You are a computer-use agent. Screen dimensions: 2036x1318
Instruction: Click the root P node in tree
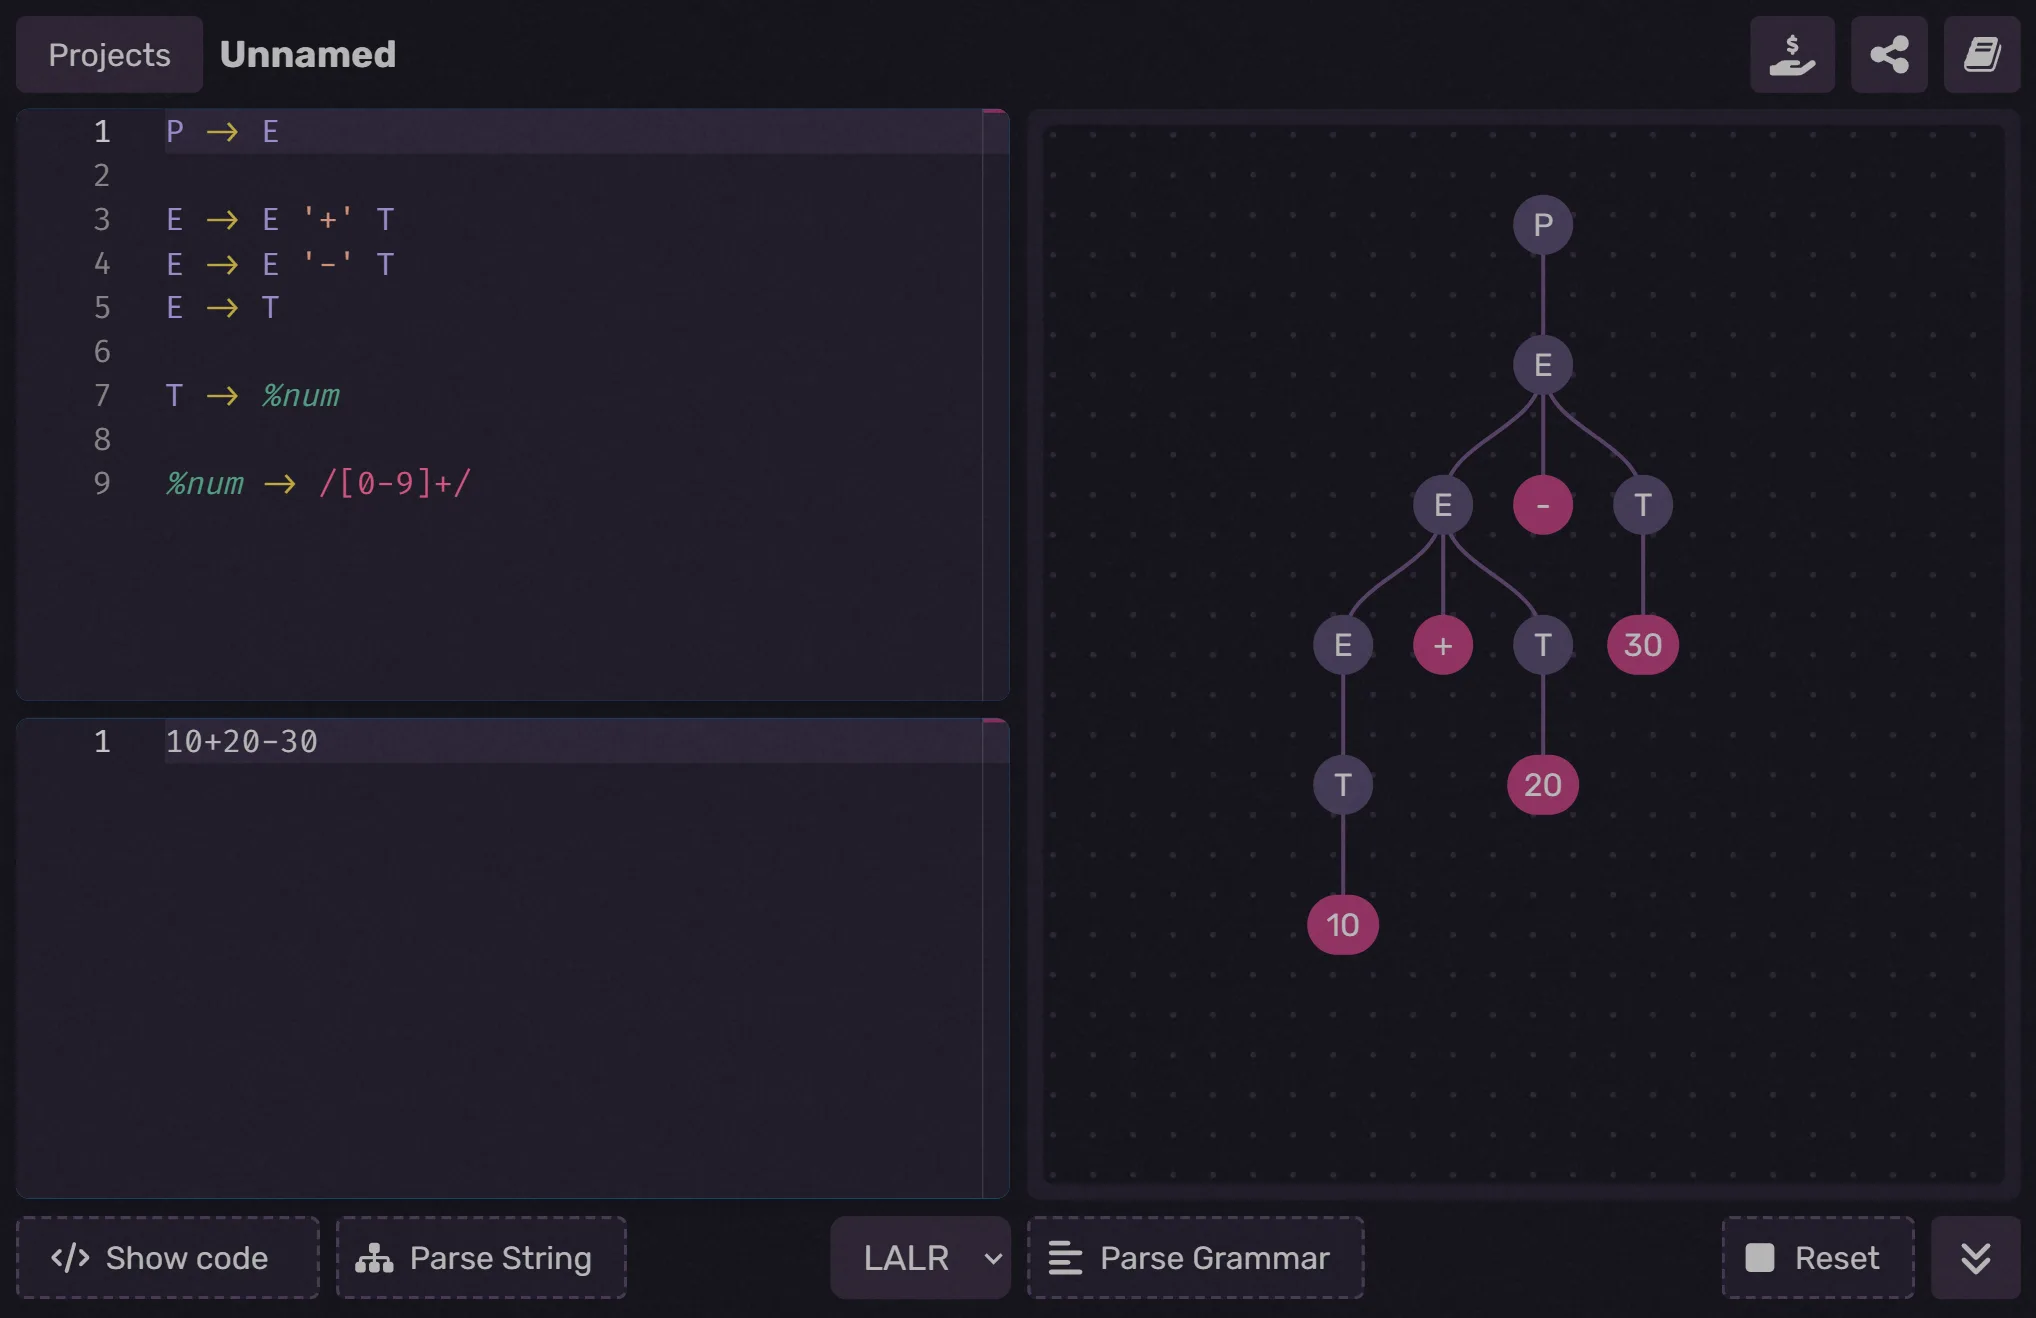[1542, 225]
